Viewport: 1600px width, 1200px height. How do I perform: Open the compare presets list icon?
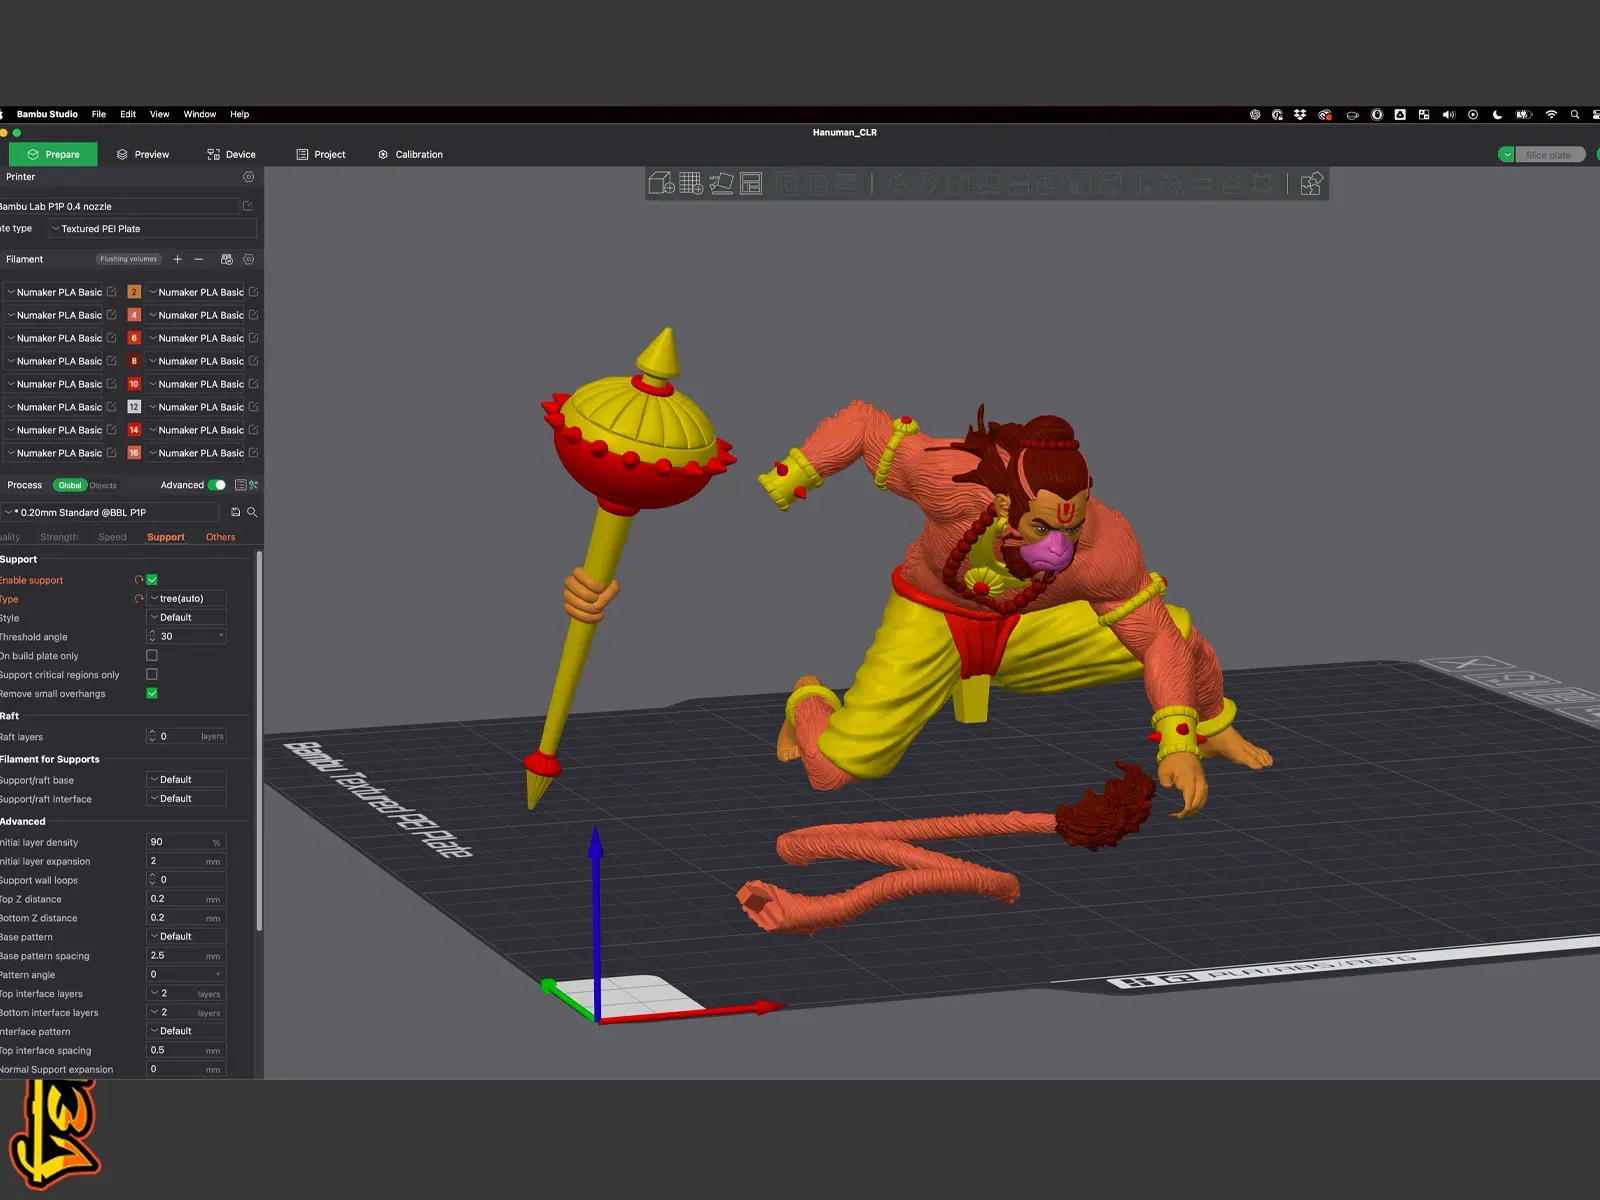coord(240,485)
